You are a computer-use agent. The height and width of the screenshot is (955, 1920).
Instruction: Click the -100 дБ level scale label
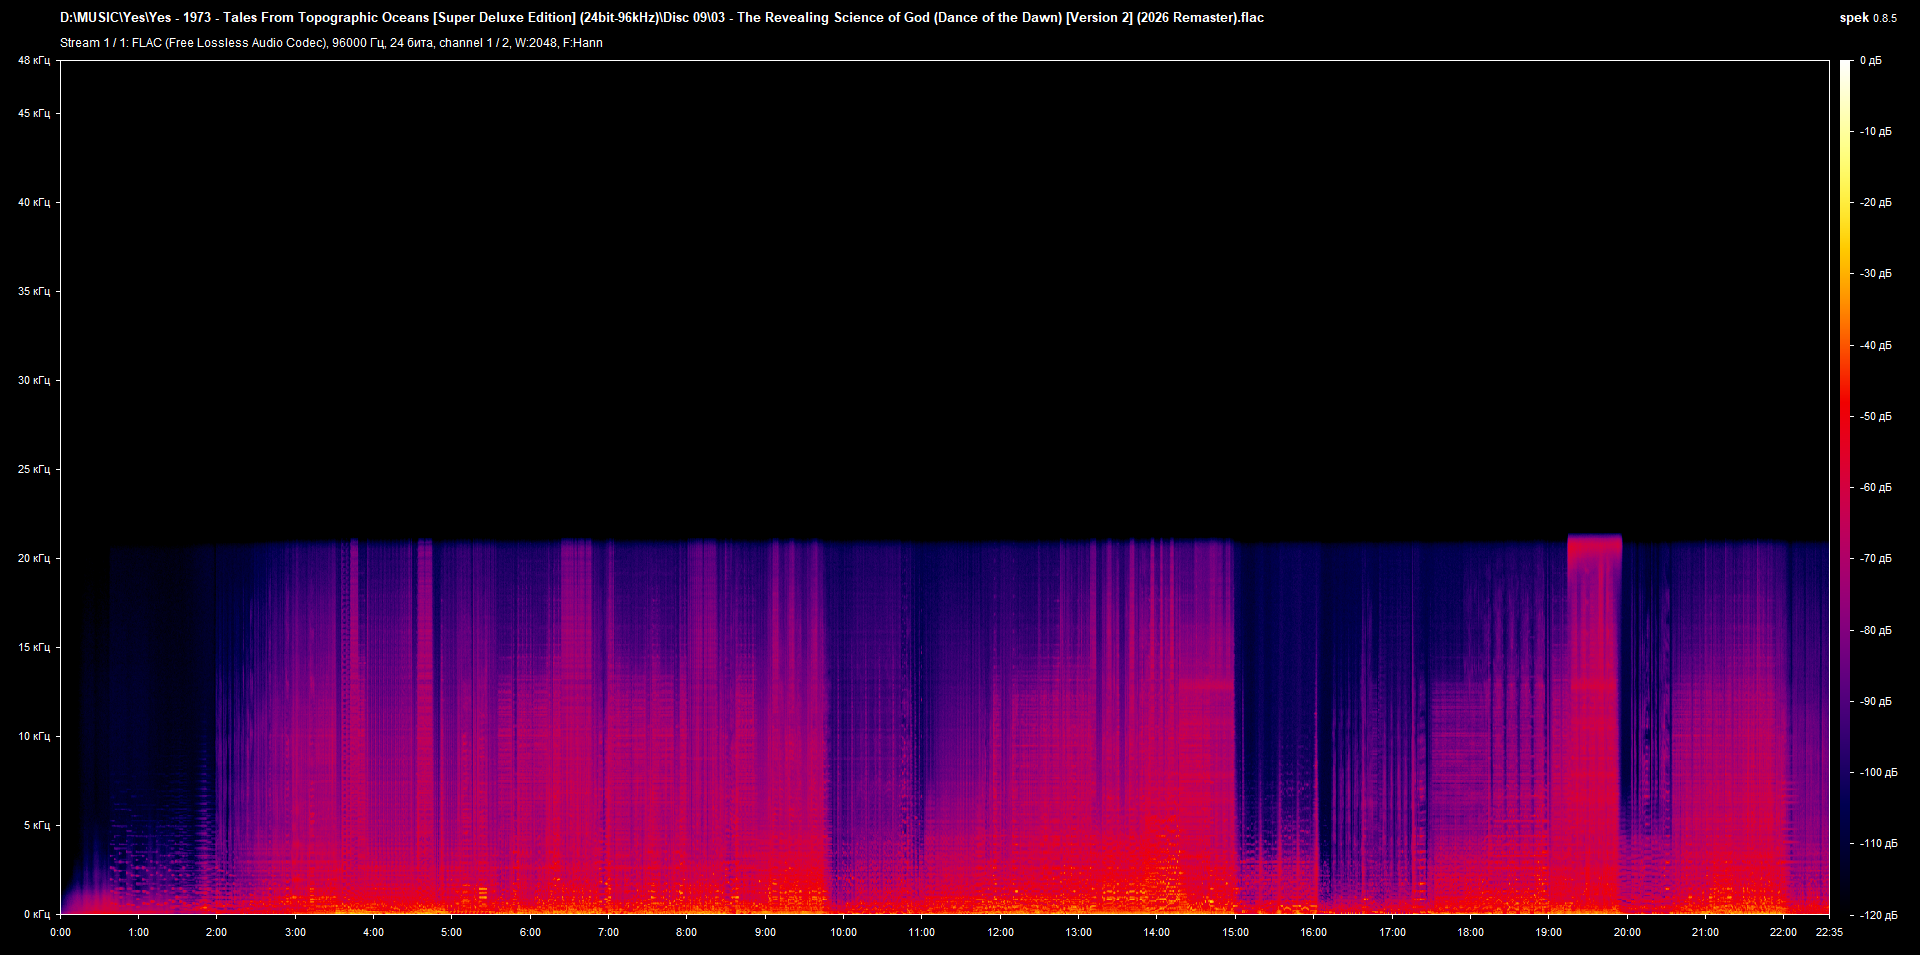click(1879, 773)
